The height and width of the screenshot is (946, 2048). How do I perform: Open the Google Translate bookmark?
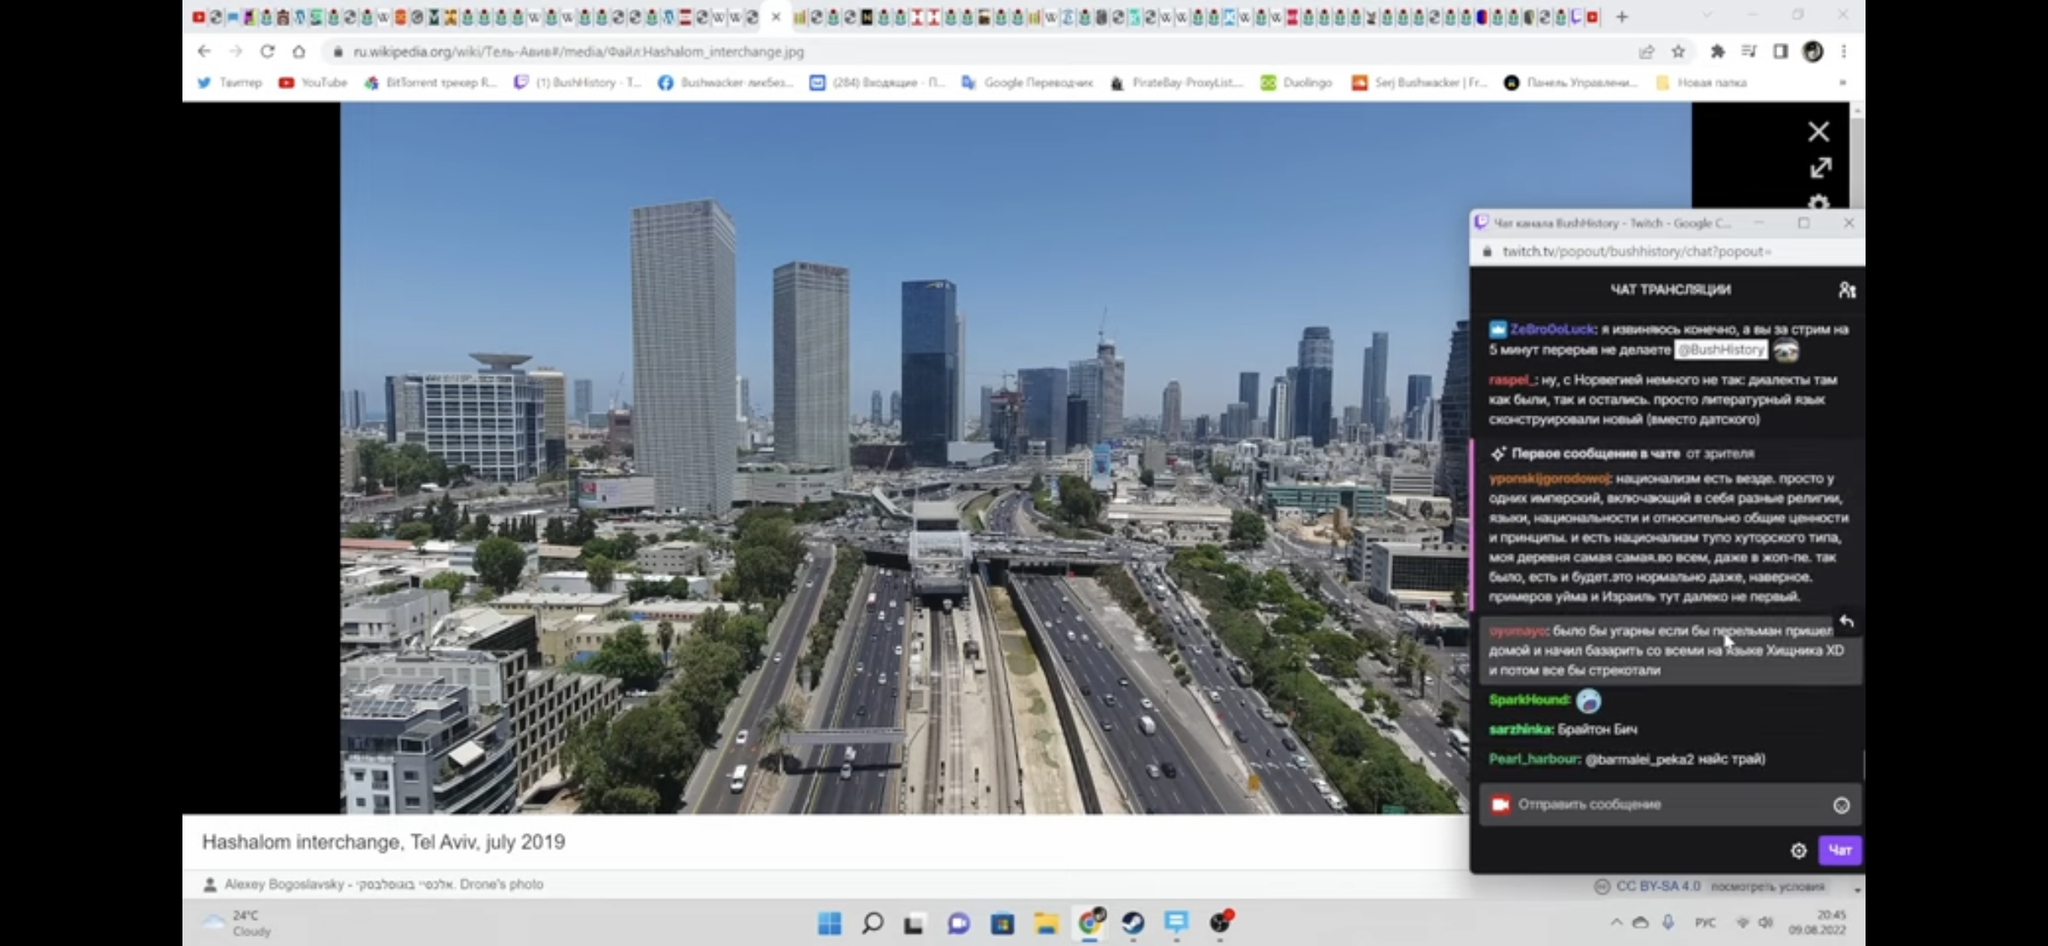click(1027, 83)
